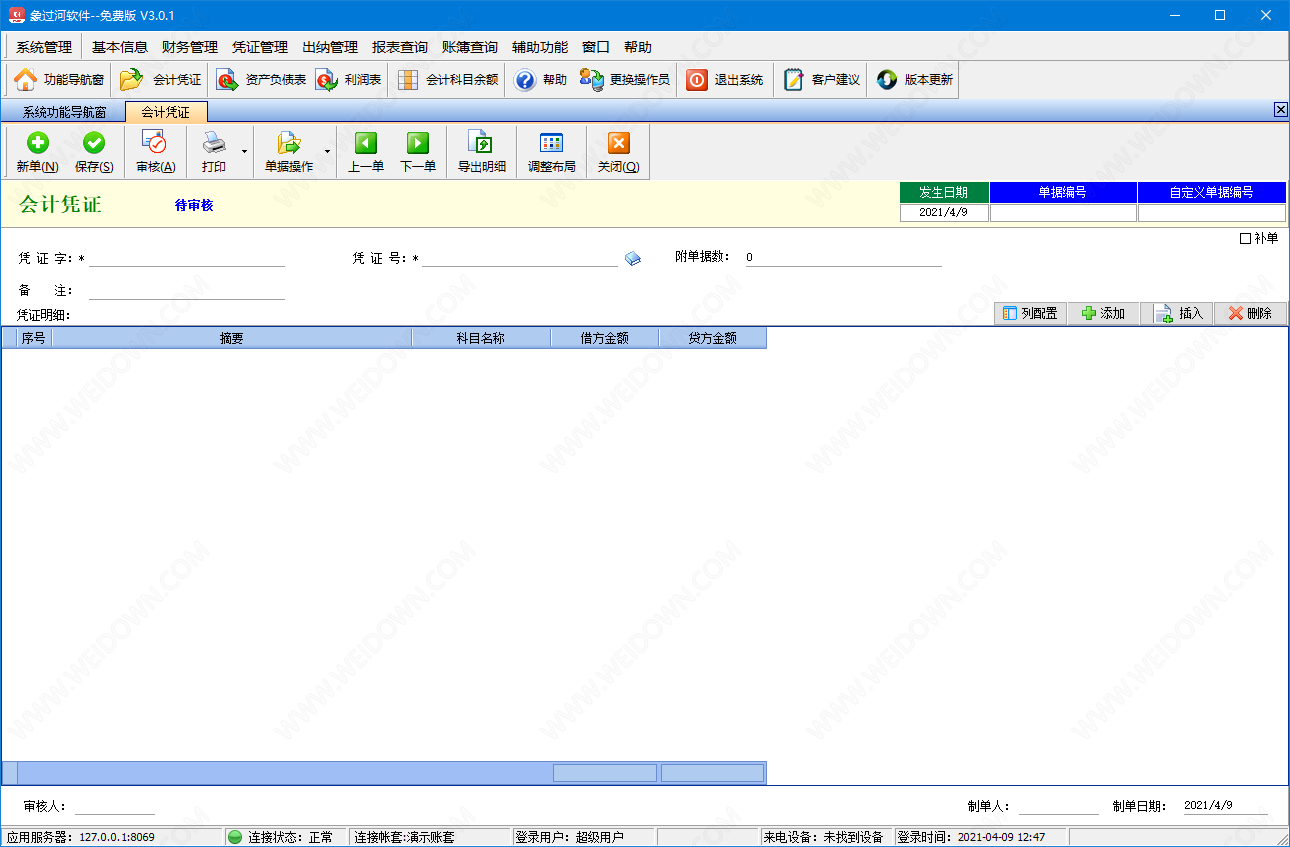Click the 删除 row button
The width and height of the screenshot is (1290, 847).
[1250, 313]
